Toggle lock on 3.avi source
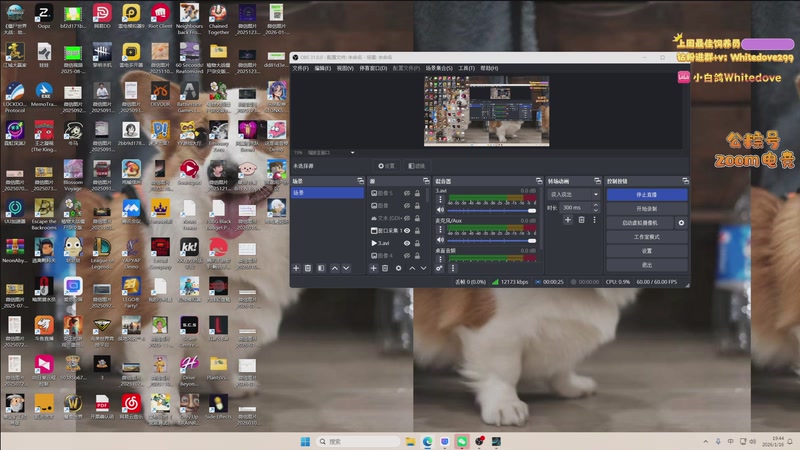Viewport: 800px width, 450px height. tap(417, 243)
